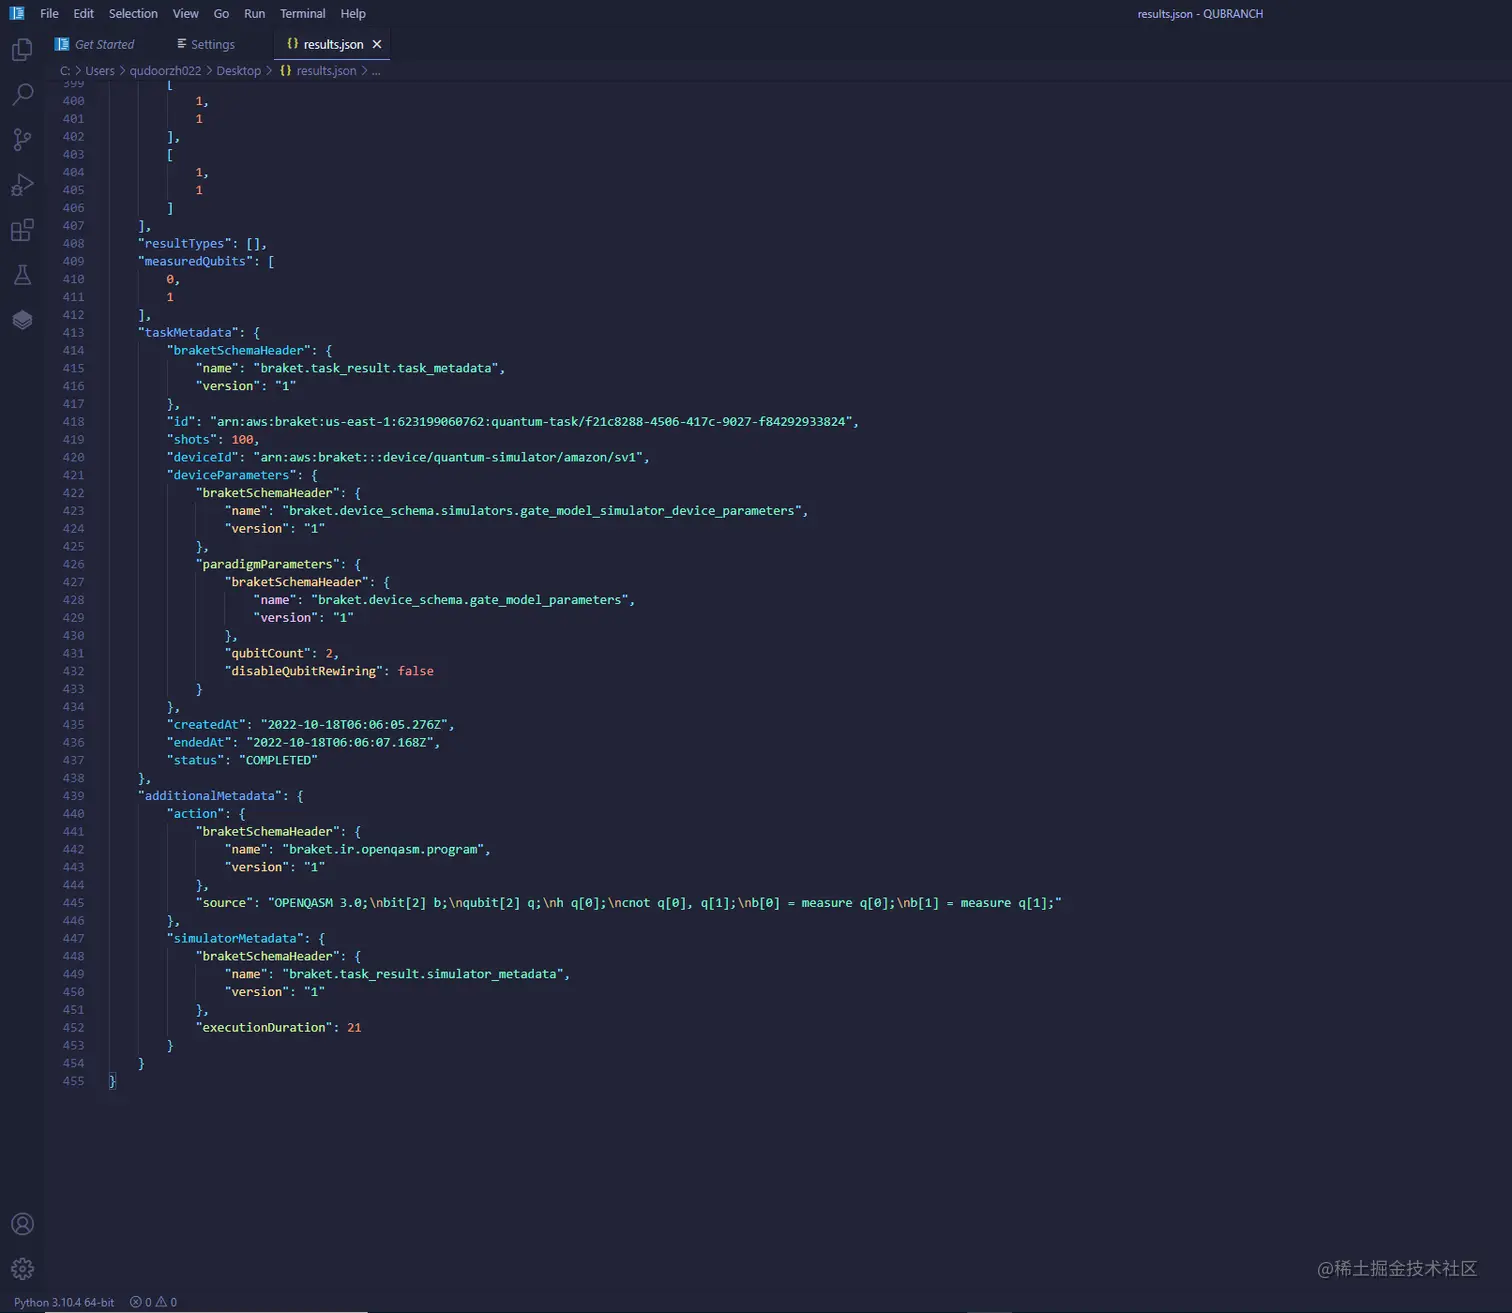Click qudoorzh022 breadcrumb segment

[165, 71]
